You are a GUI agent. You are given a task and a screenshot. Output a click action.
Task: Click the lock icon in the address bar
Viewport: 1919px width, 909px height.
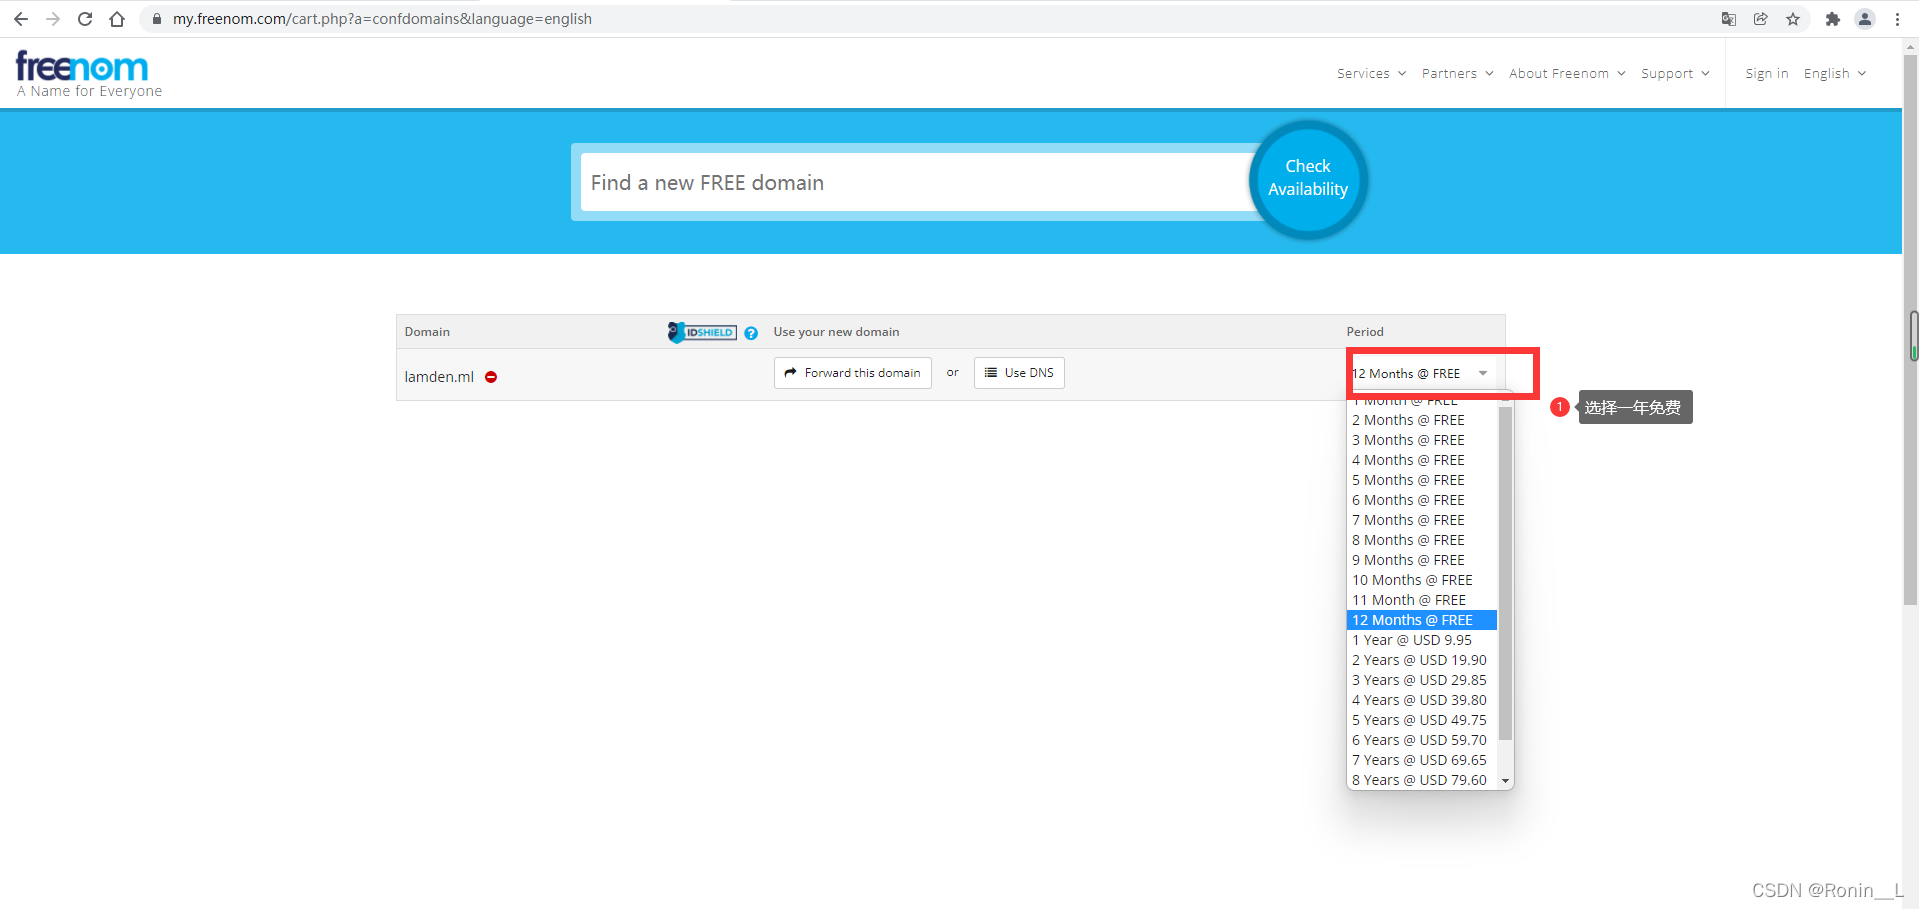coord(157,19)
